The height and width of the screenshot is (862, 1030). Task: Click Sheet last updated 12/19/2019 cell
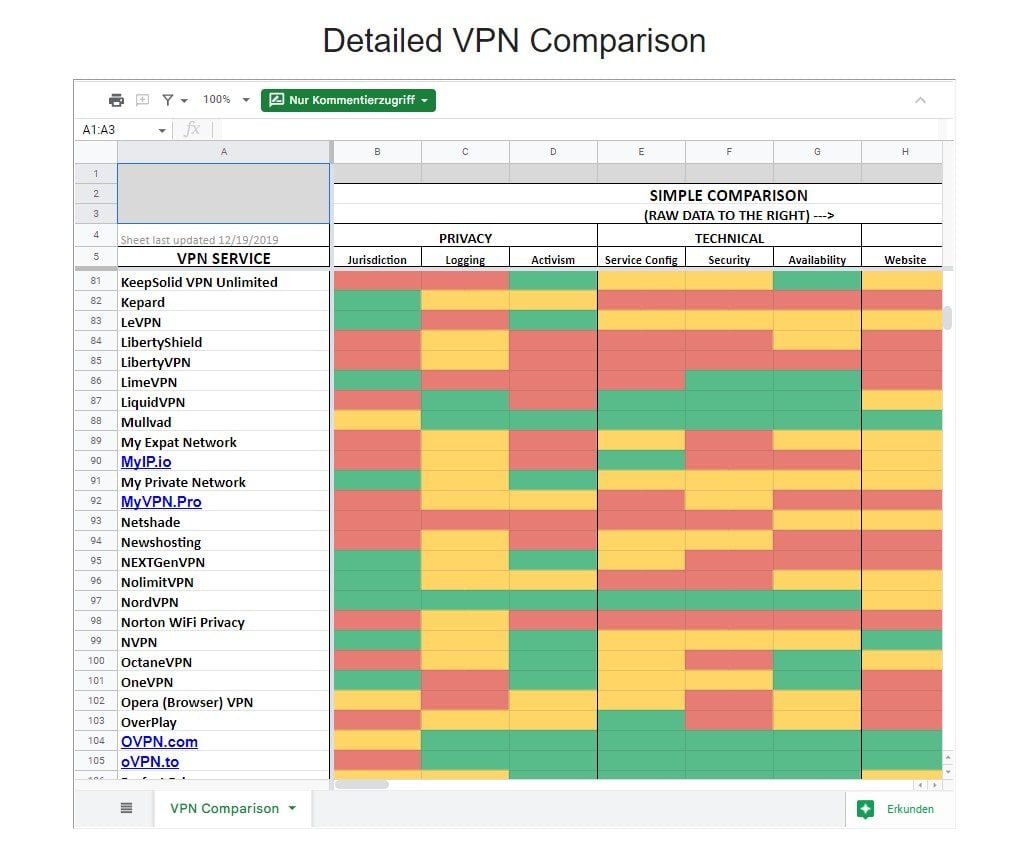point(223,237)
